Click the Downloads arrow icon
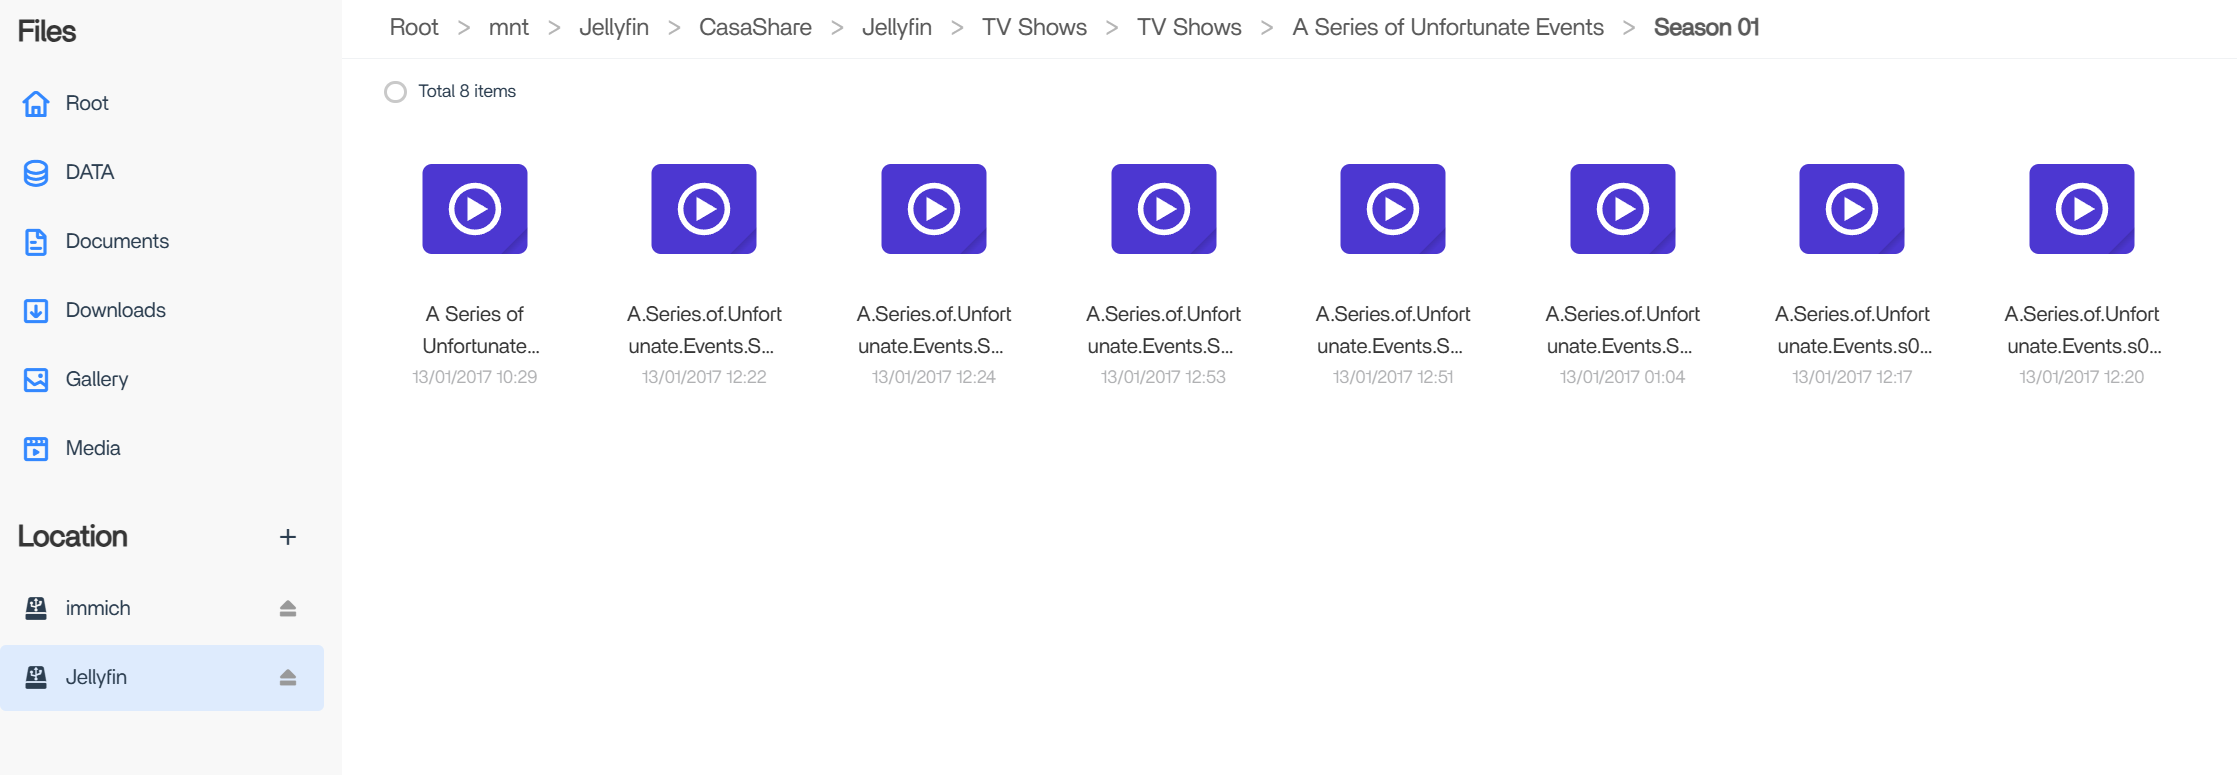2237x775 pixels. [x=36, y=311]
